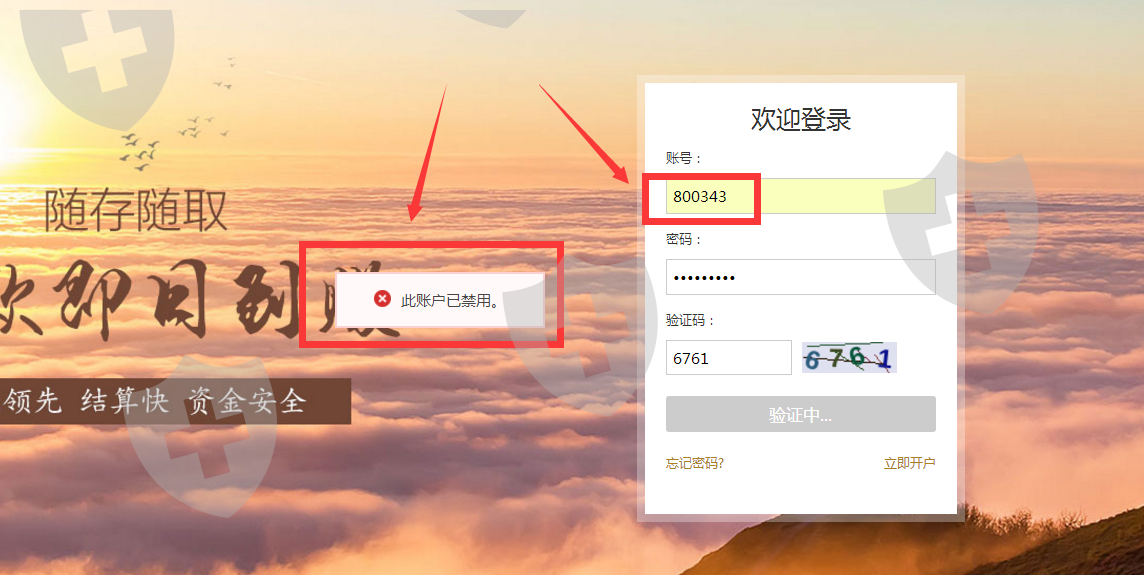This screenshot has width=1144, height=575.
Task: Focus the 账号 field containing 800343
Action: [x=800, y=196]
